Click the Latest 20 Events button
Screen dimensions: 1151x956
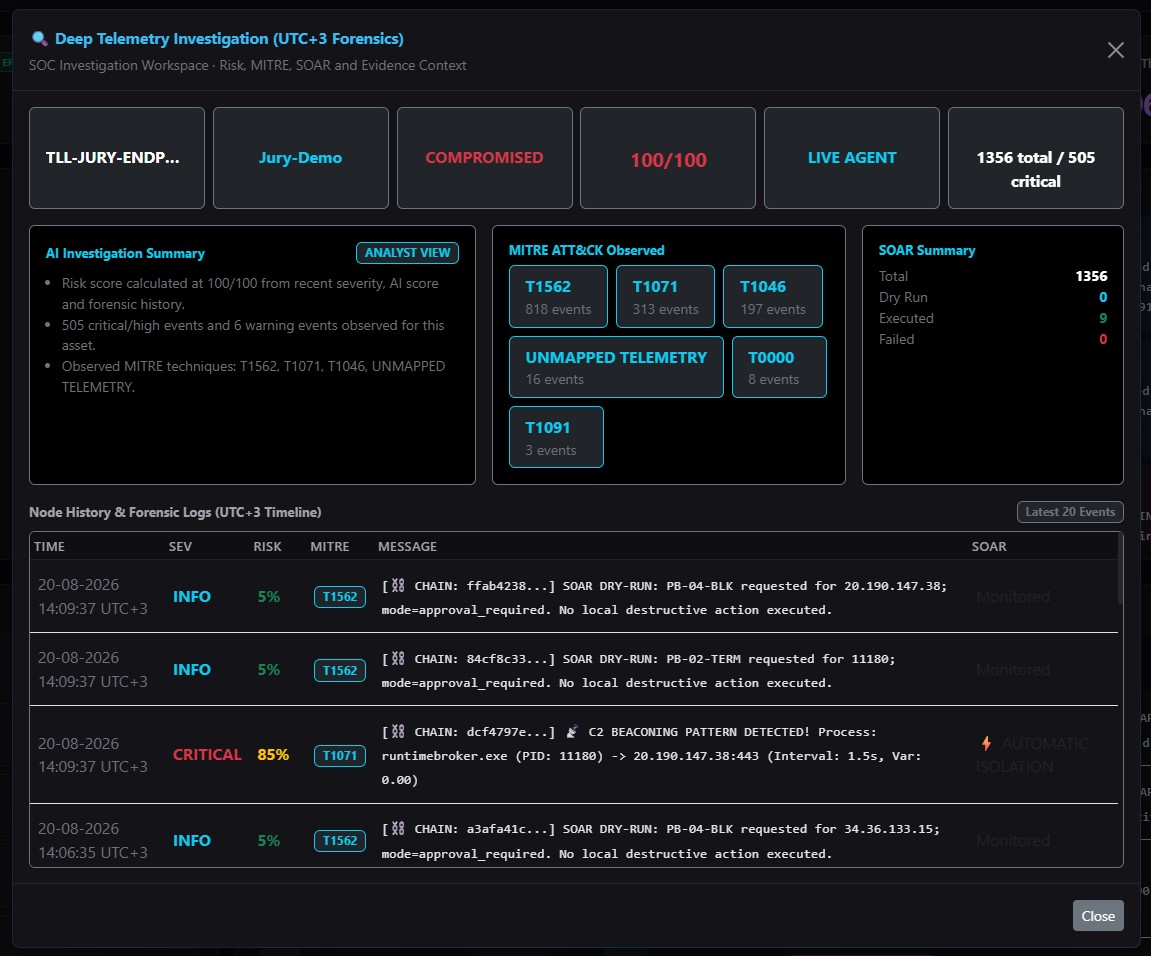(x=1070, y=512)
